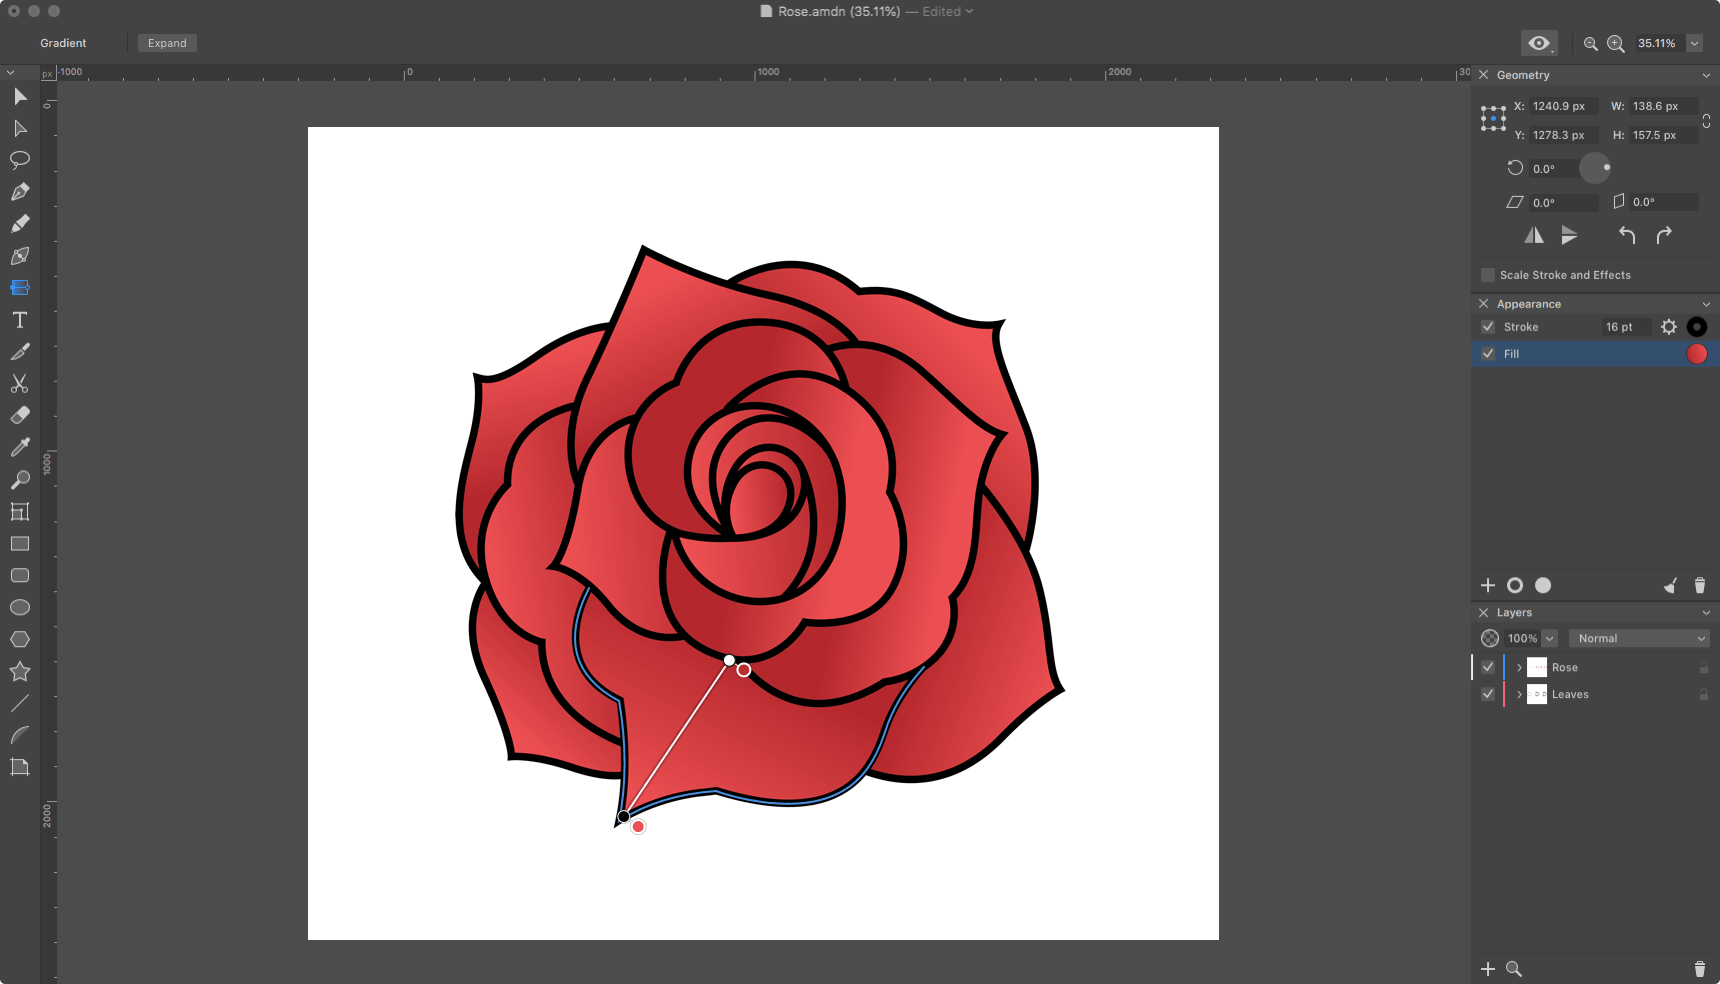Image resolution: width=1720 pixels, height=984 pixels.
Task: Select the Eyedropper tool
Action: coord(20,448)
